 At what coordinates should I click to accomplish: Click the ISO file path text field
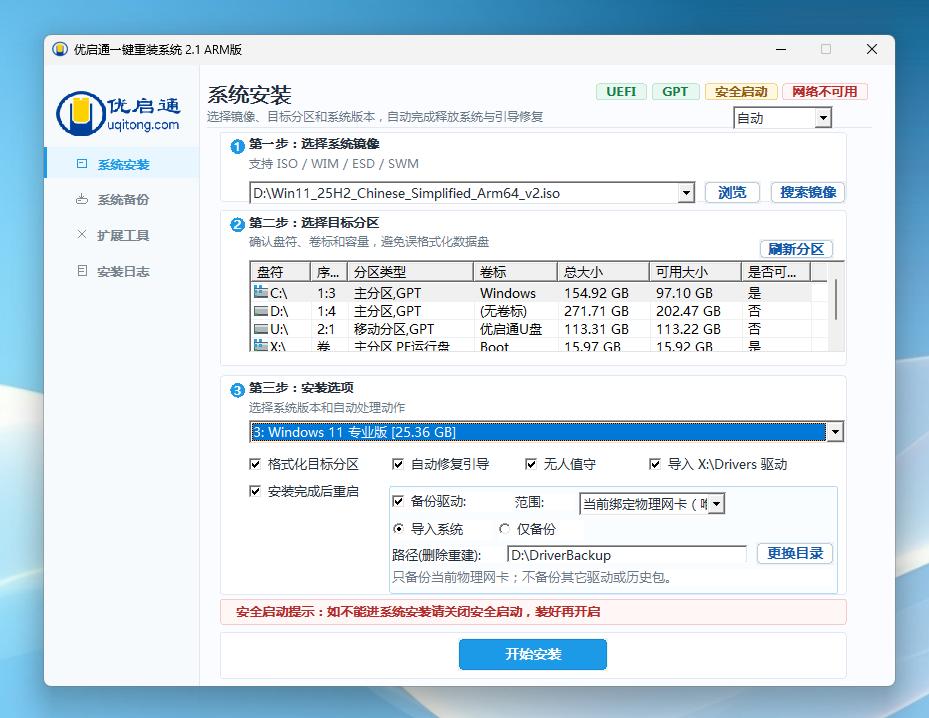[x=466, y=193]
